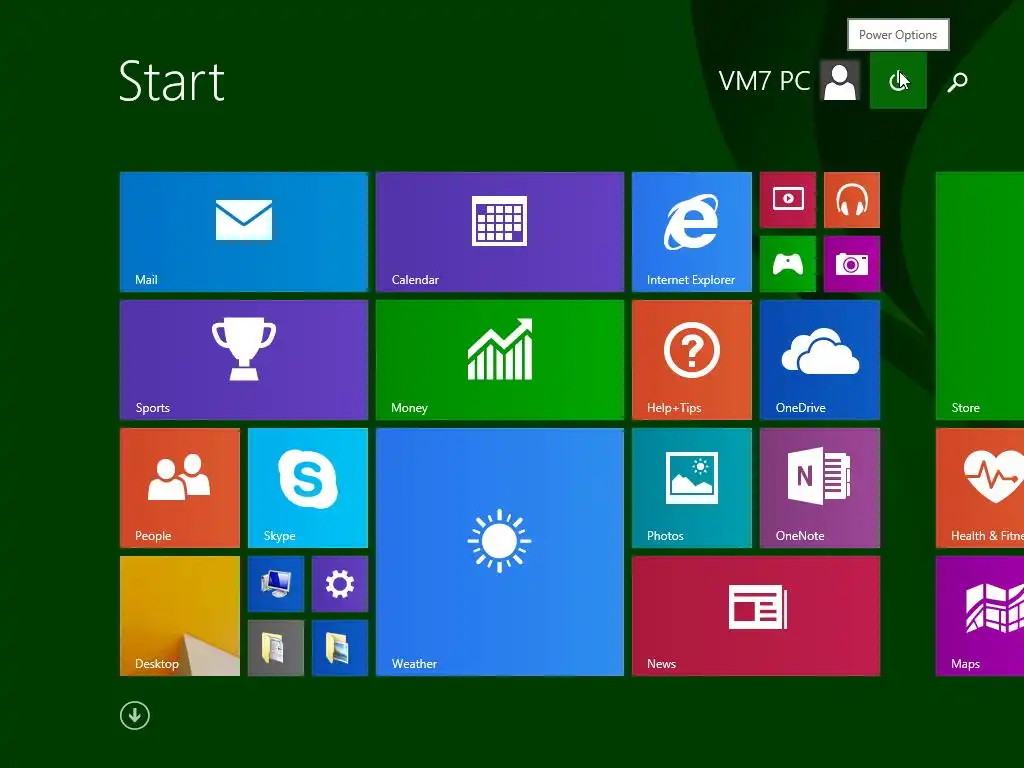Open PC Settings gear tile
1024x768 pixels.
click(x=340, y=584)
